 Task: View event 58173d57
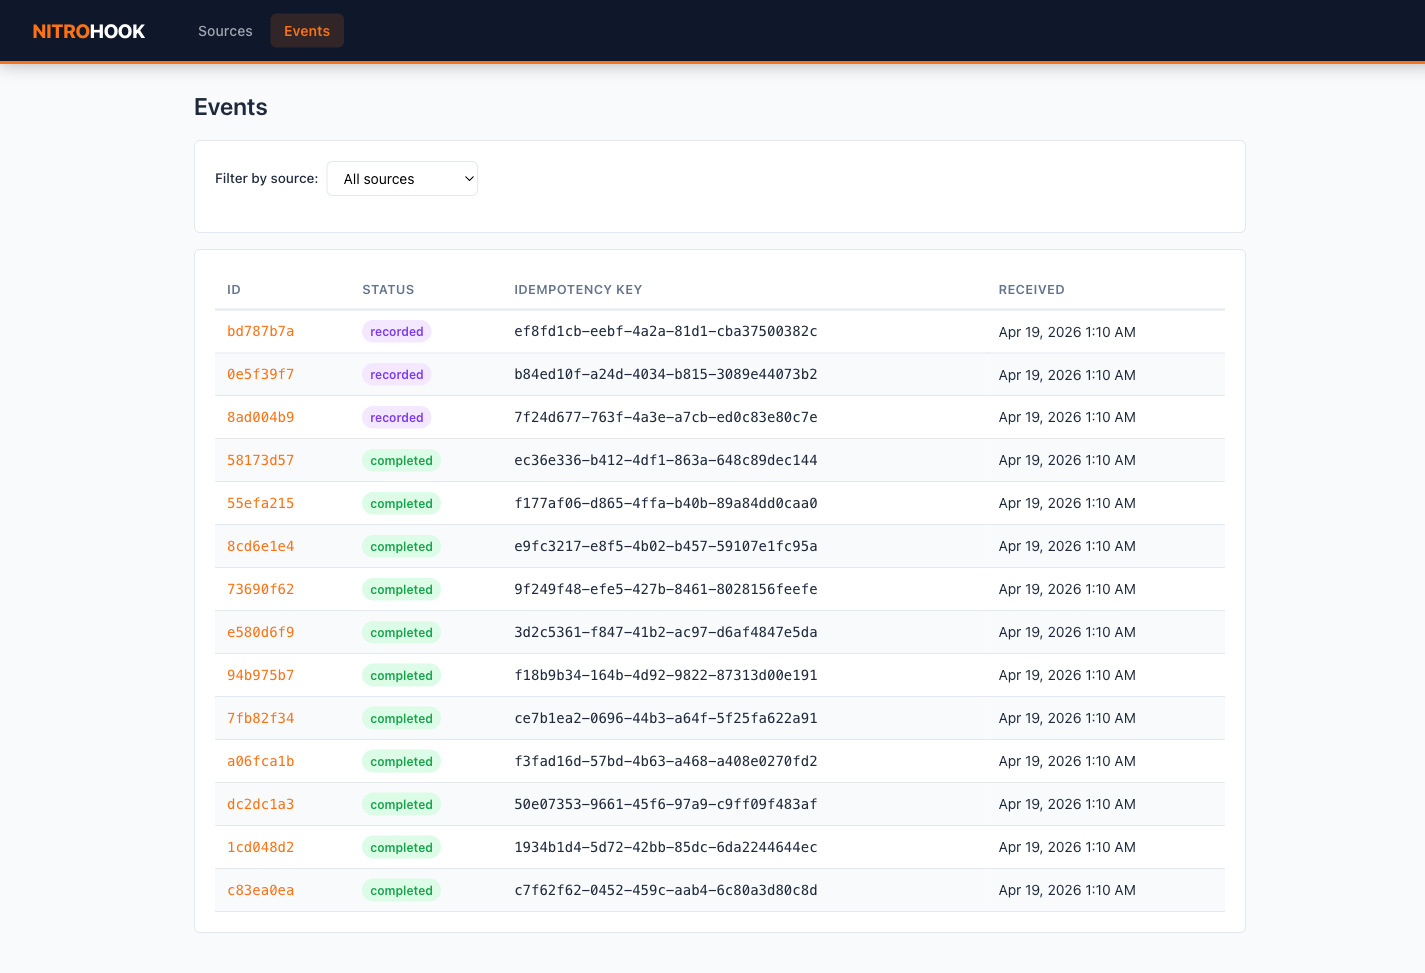click(x=260, y=461)
